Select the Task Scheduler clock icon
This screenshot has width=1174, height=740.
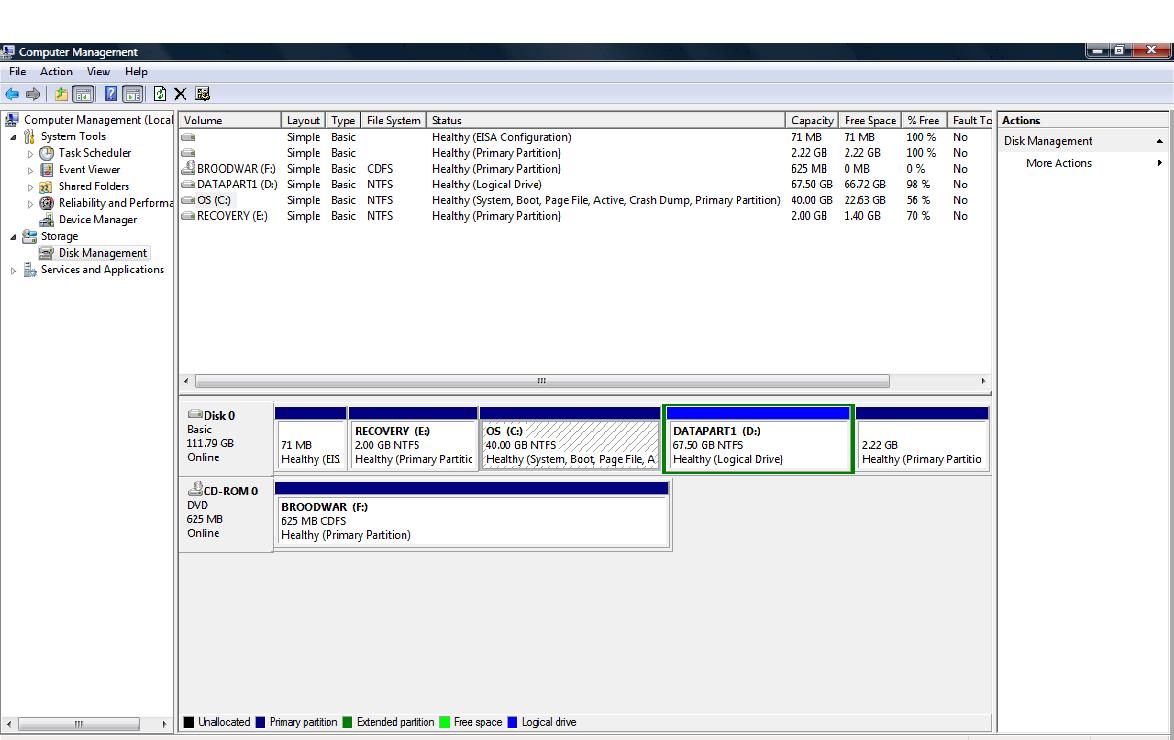(46, 153)
